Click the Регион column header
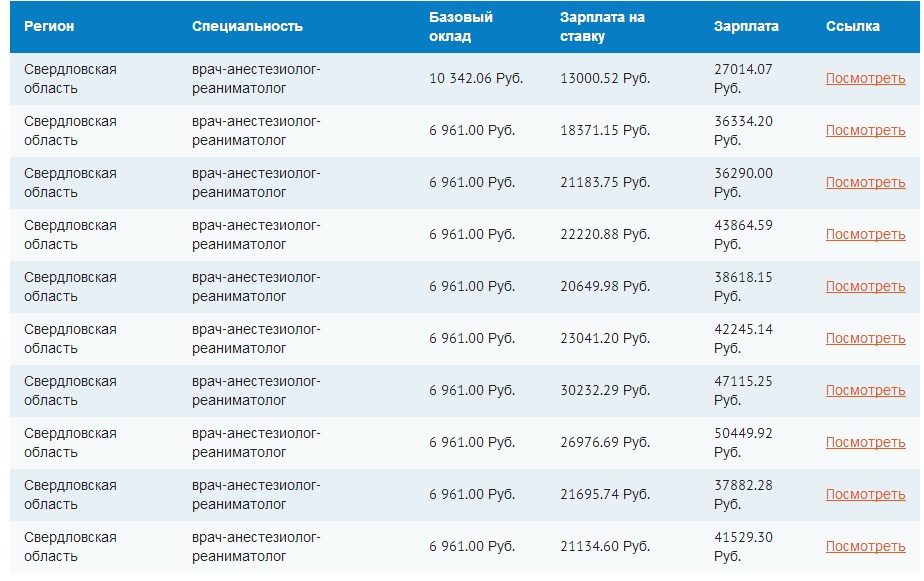 coord(49,27)
